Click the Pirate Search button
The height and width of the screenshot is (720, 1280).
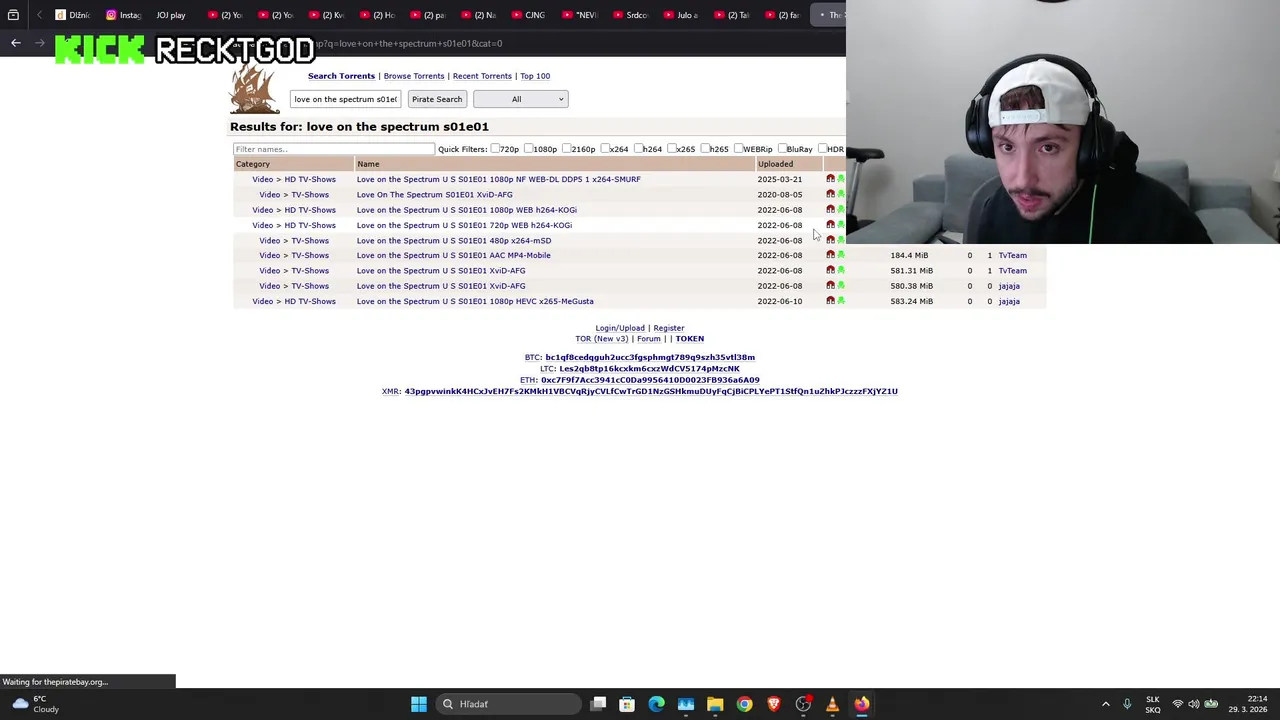pyautogui.click(x=437, y=99)
